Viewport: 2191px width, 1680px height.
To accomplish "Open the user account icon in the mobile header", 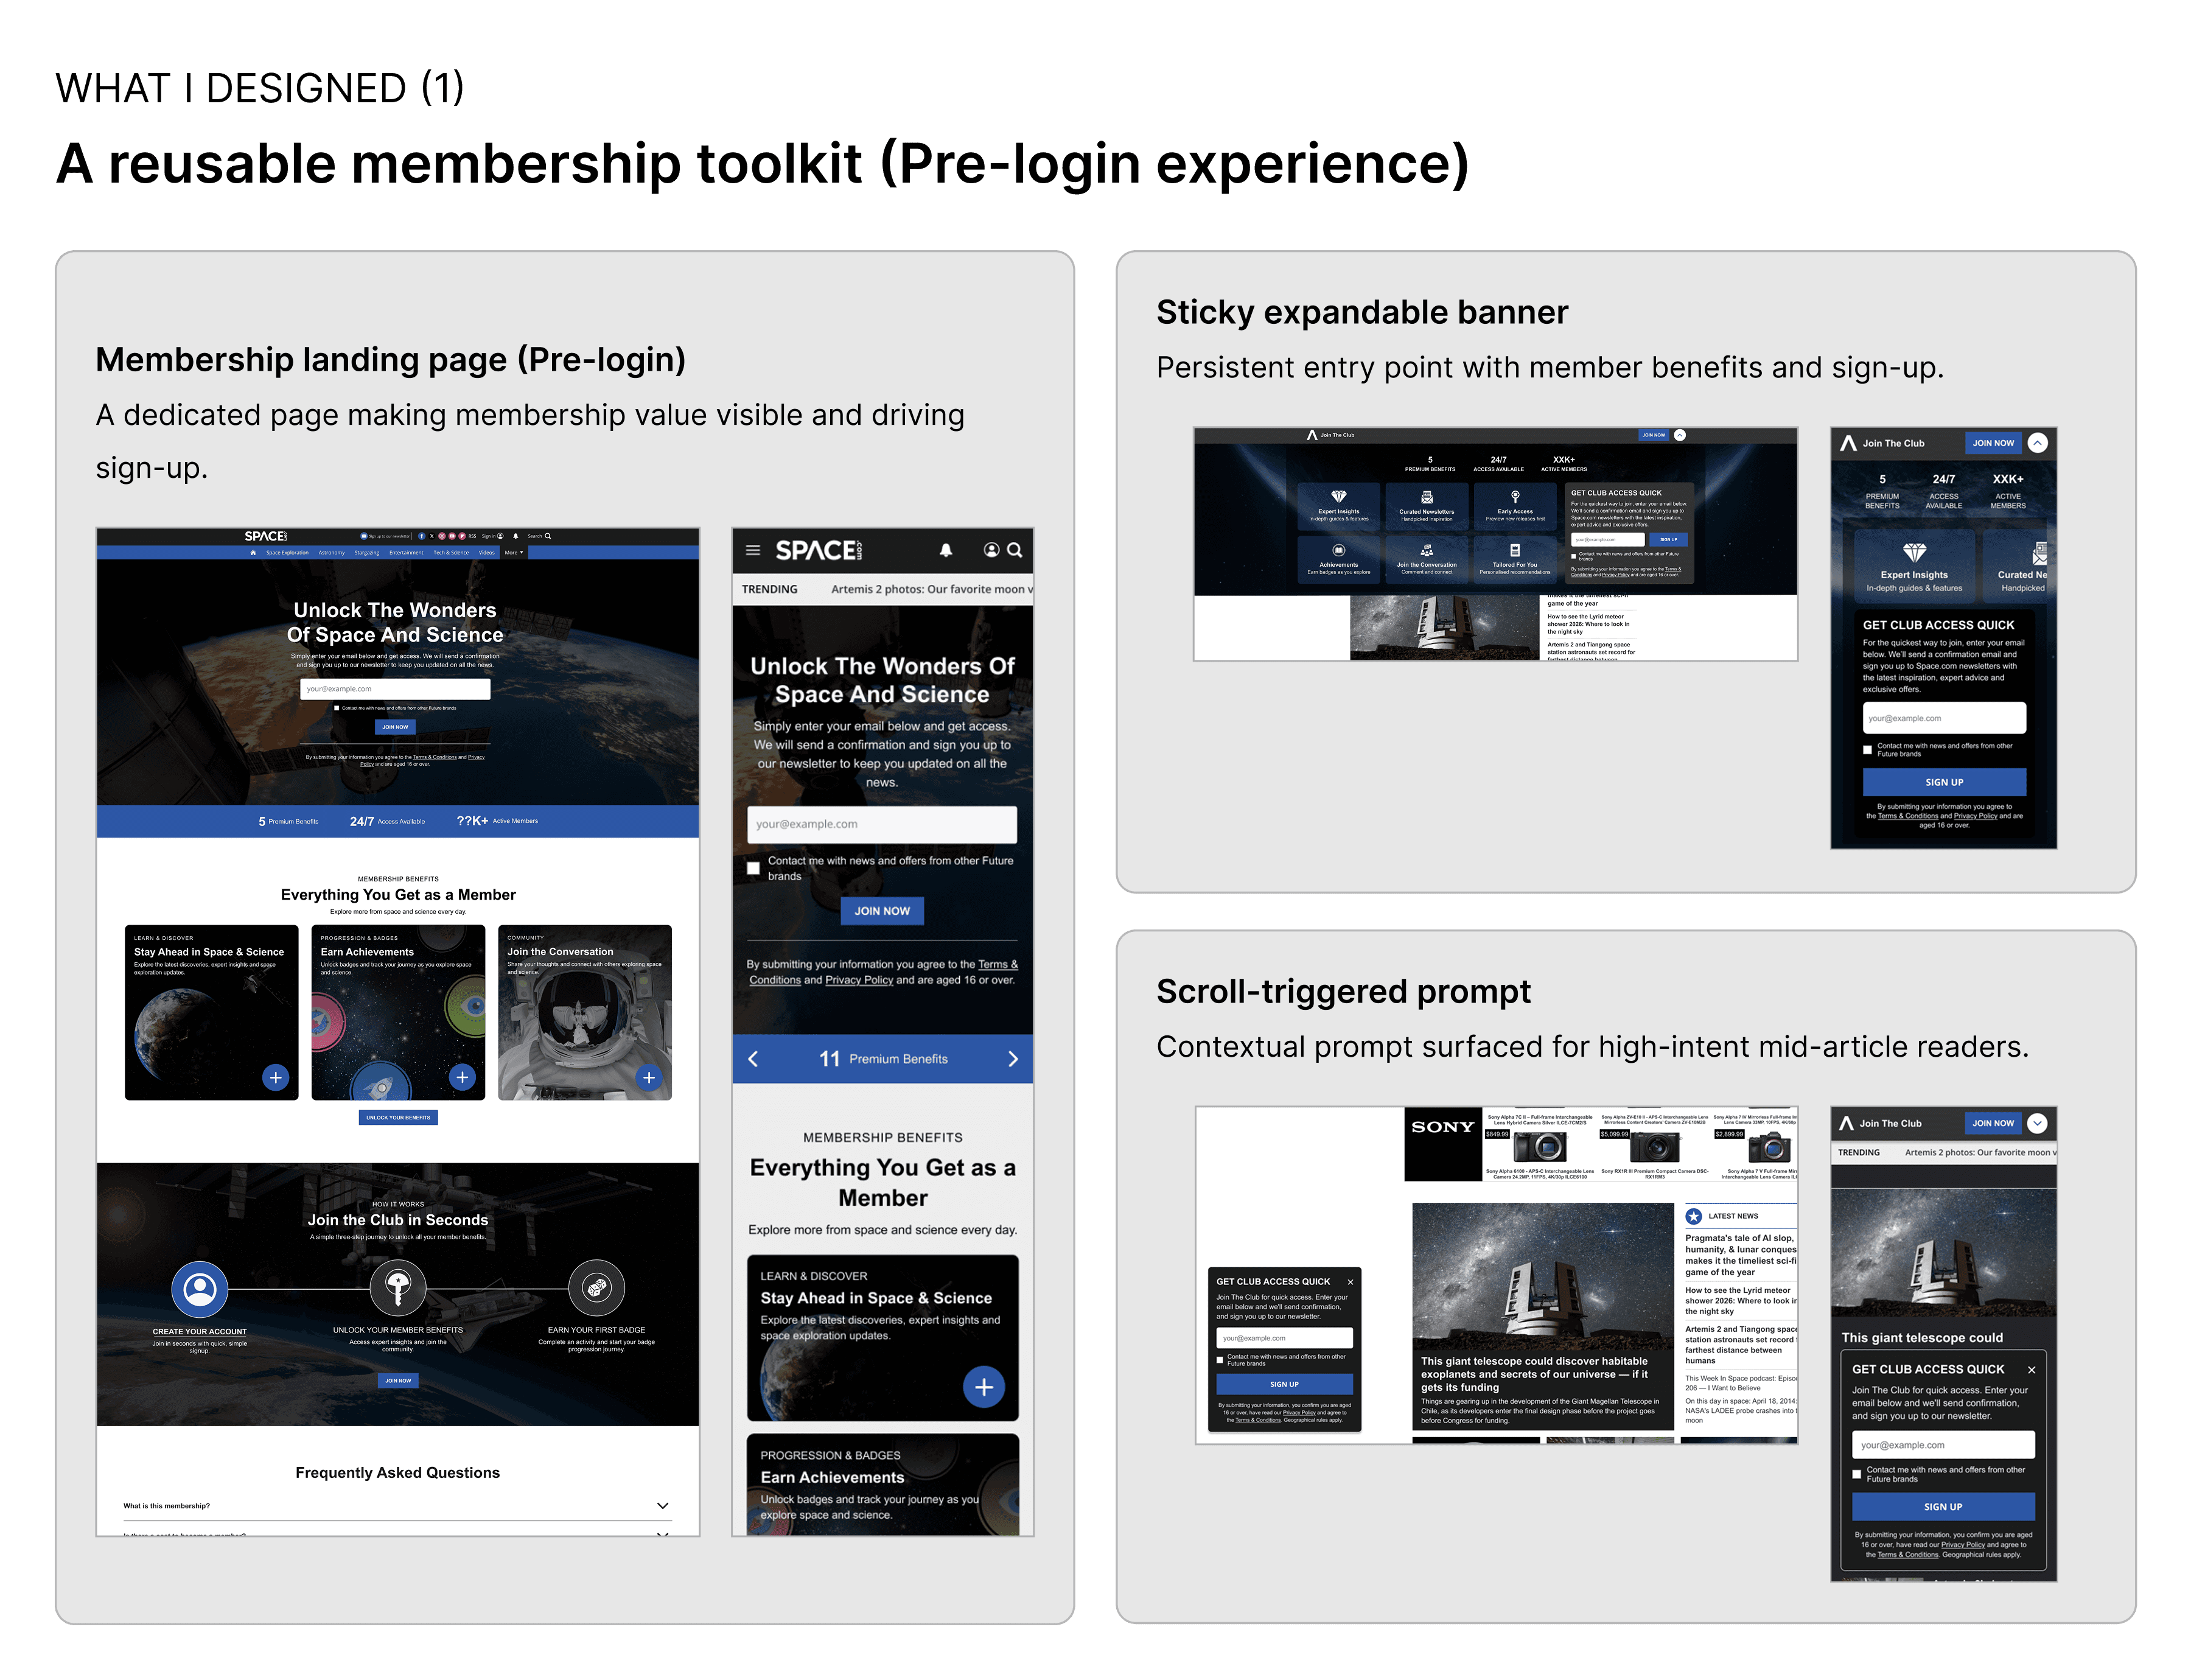I will 991,550.
